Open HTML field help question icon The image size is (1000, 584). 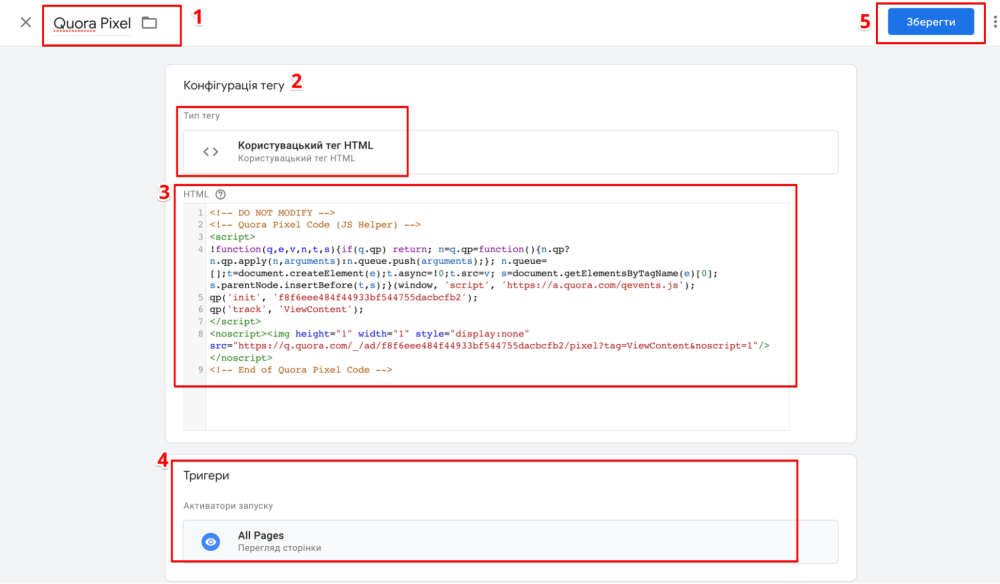coord(221,194)
